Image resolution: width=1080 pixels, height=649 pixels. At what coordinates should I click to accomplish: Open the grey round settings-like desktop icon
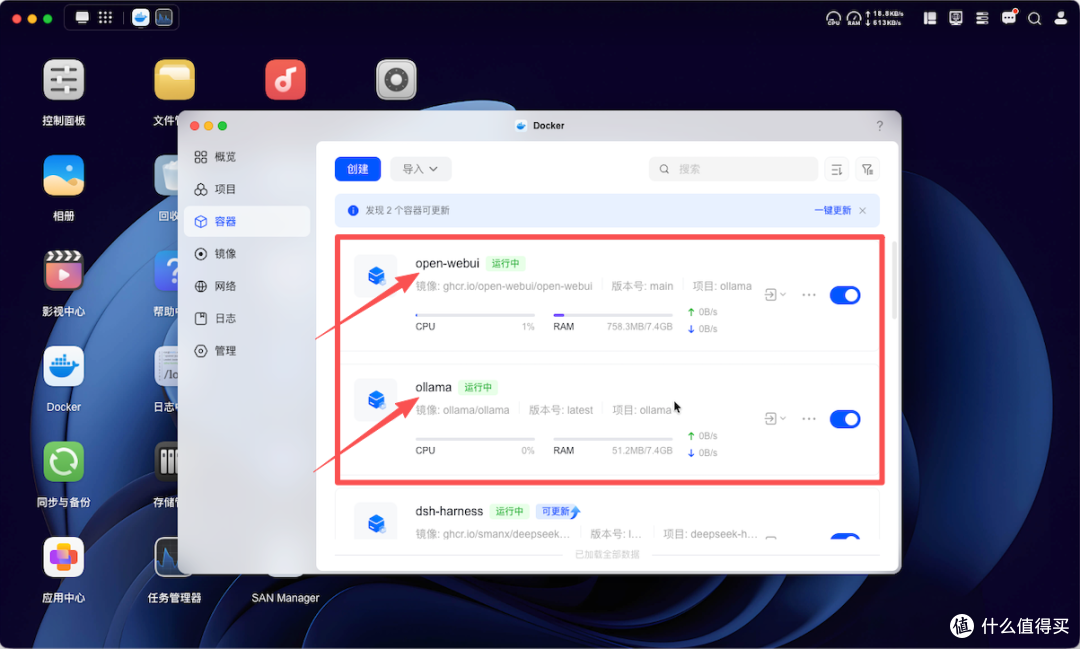396,80
